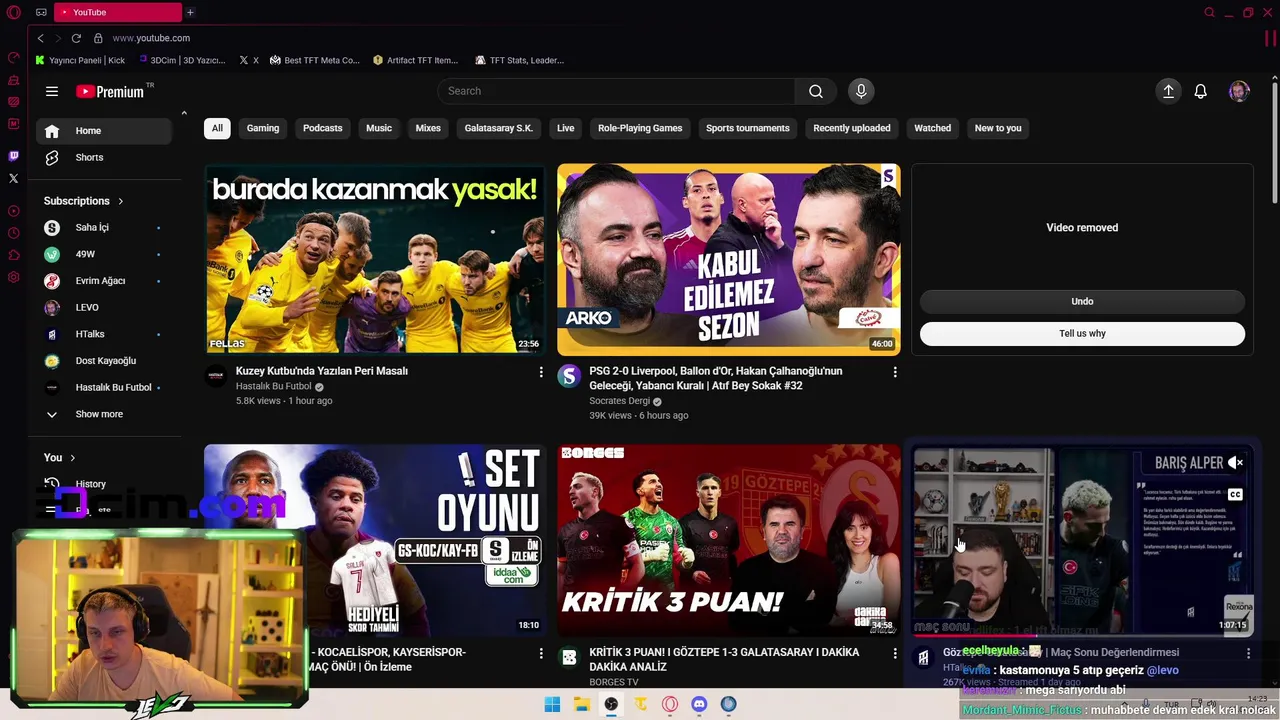Select the Gaming filter chip
Image resolution: width=1280 pixels, height=720 pixels.
pyautogui.click(x=263, y=128)
